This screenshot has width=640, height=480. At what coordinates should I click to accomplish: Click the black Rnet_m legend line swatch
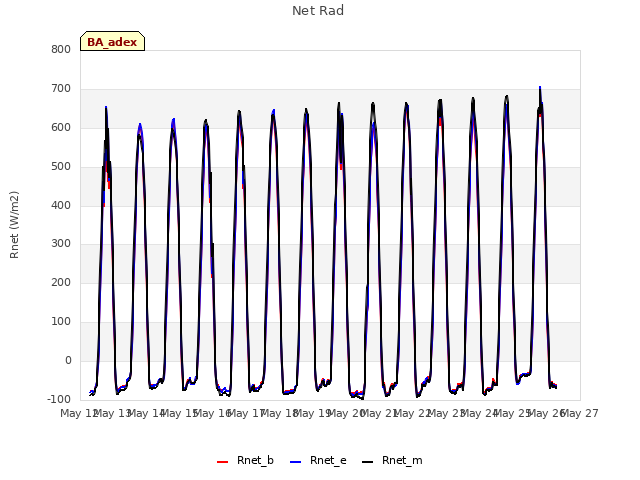coord(367,462)
